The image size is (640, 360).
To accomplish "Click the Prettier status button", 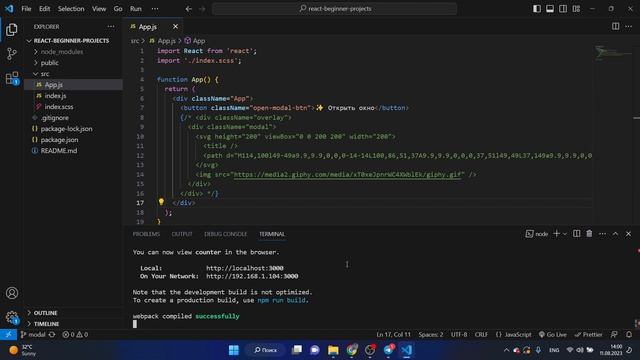I will [x=588, y=334].
